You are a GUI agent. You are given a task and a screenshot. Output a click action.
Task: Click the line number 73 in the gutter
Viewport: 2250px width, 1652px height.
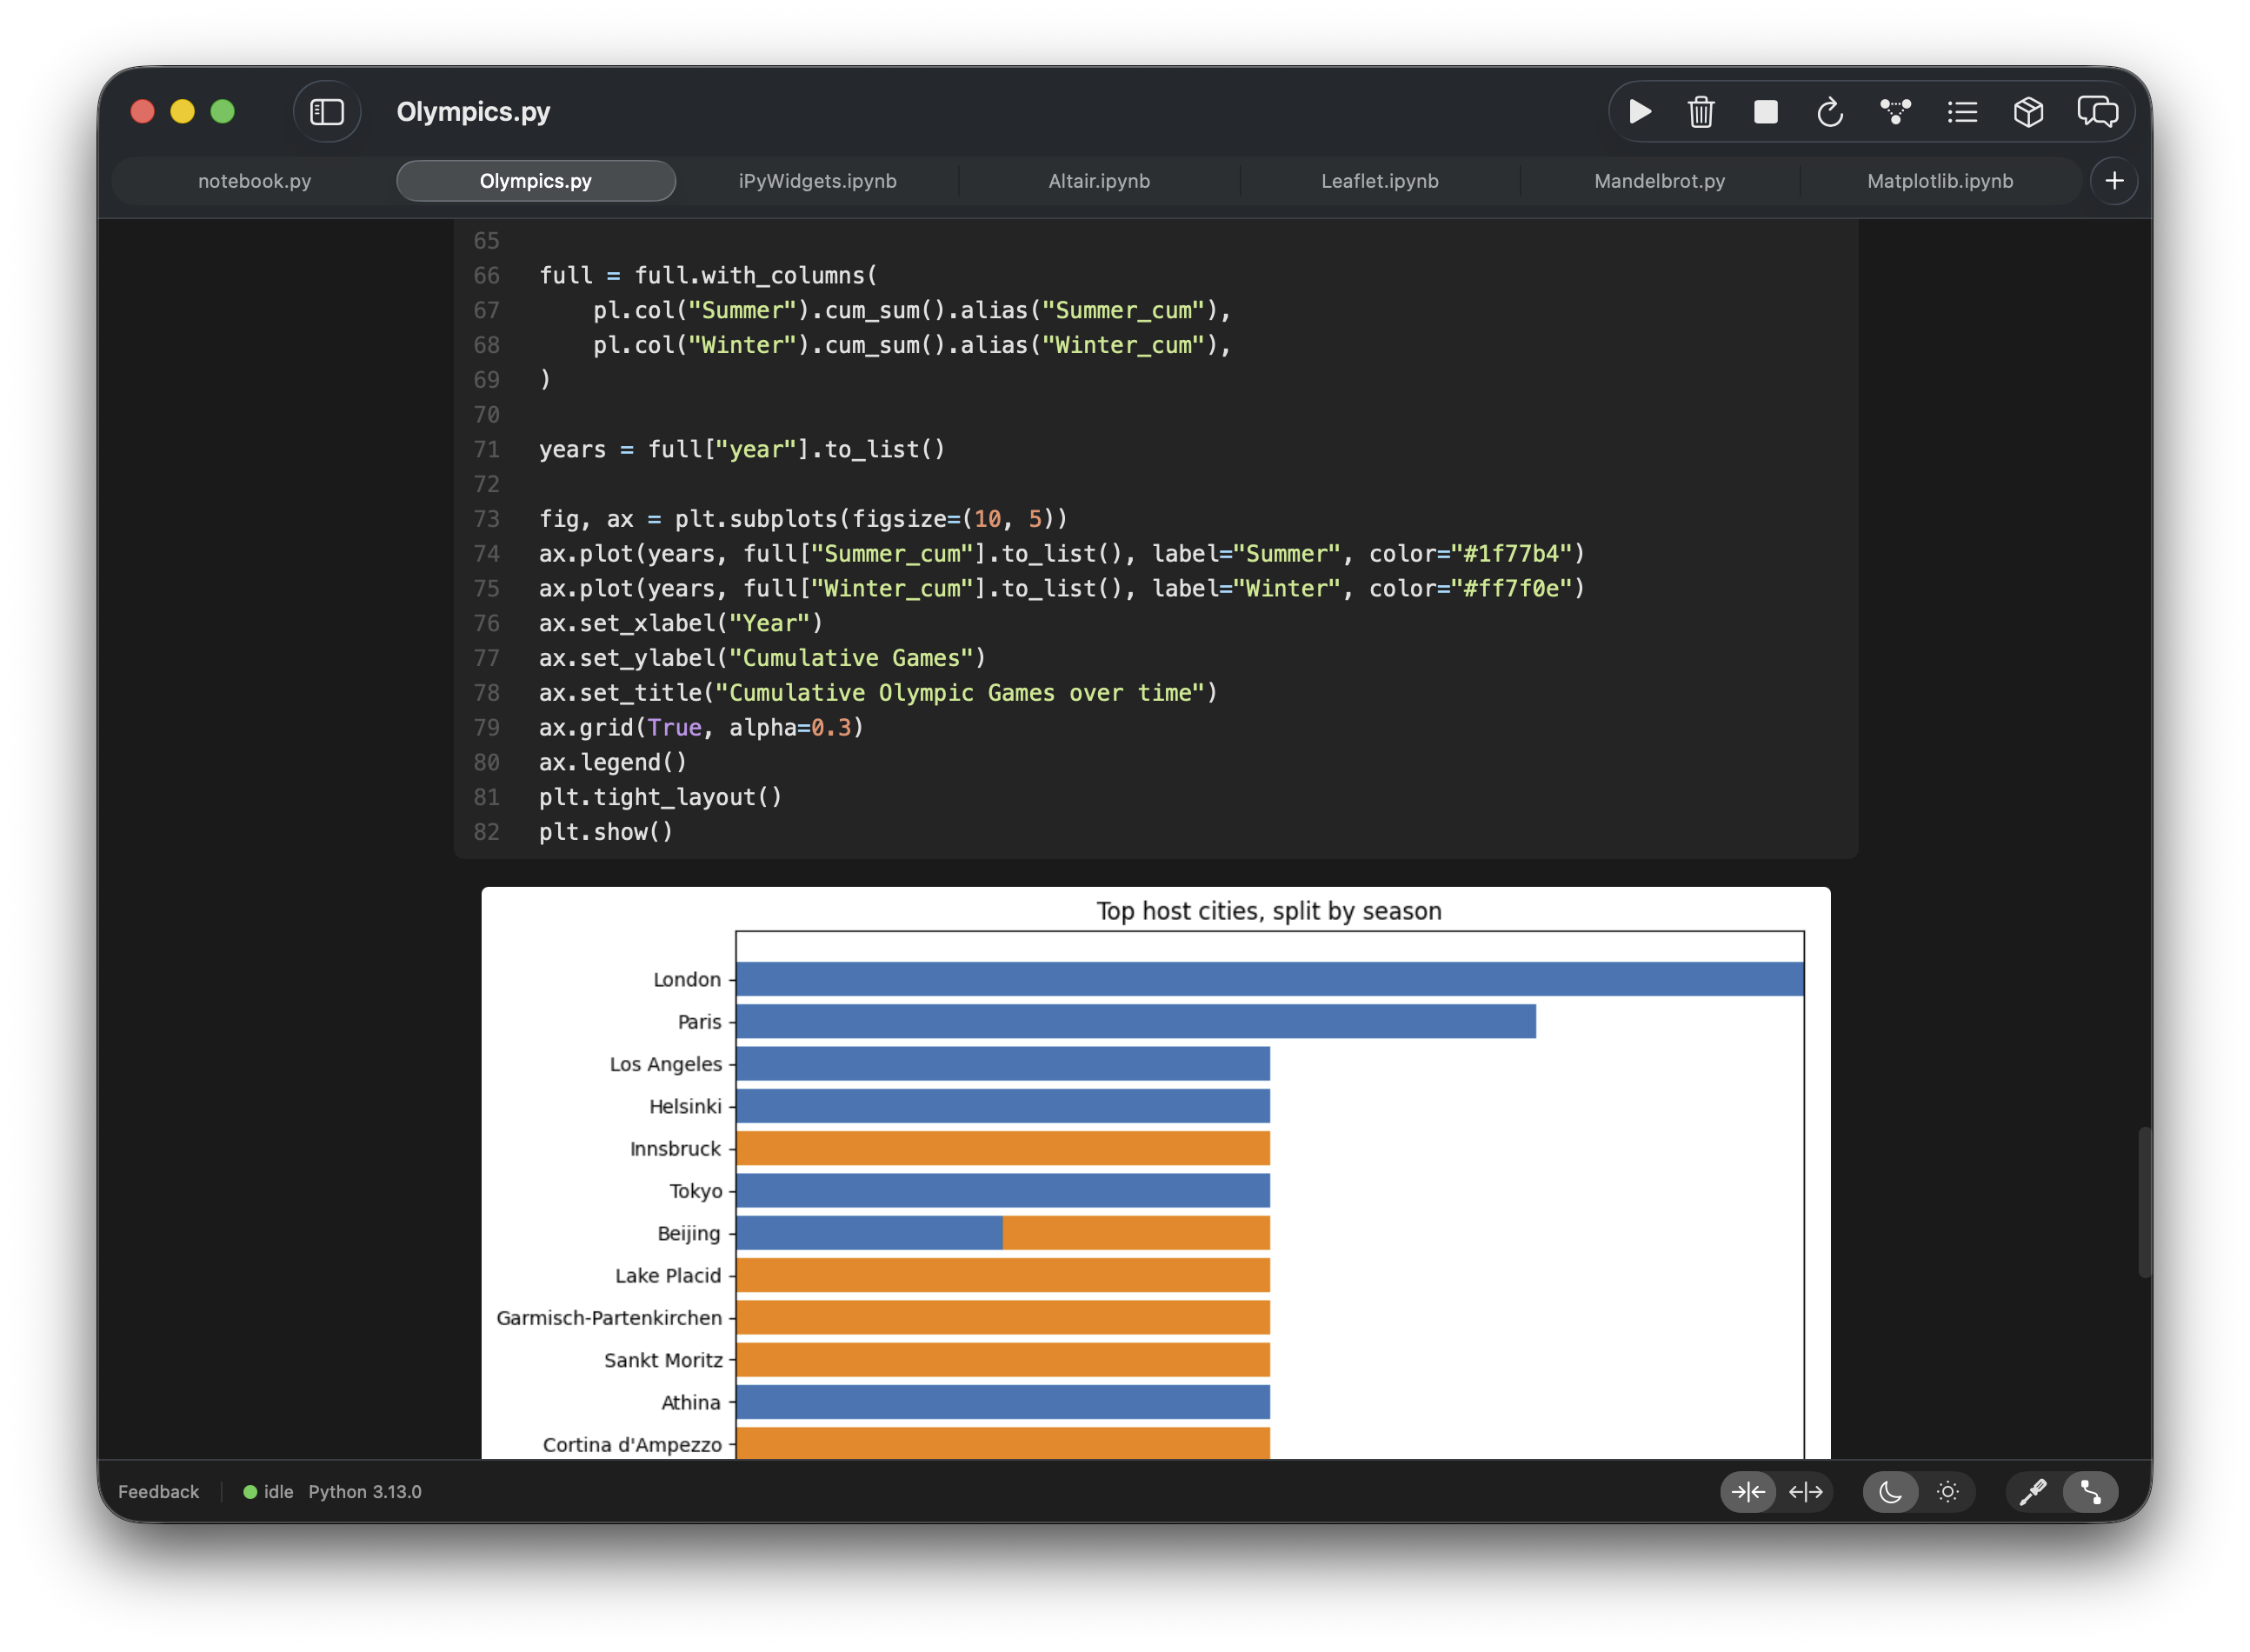[486, 519]
